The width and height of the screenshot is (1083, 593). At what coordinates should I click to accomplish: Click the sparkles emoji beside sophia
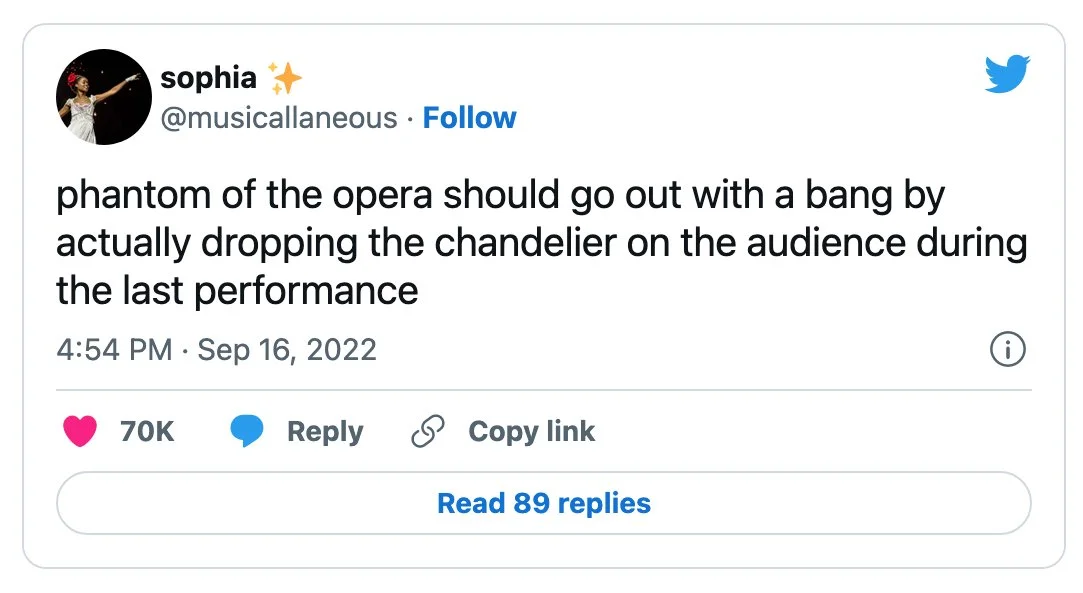(x=285, y=78)
